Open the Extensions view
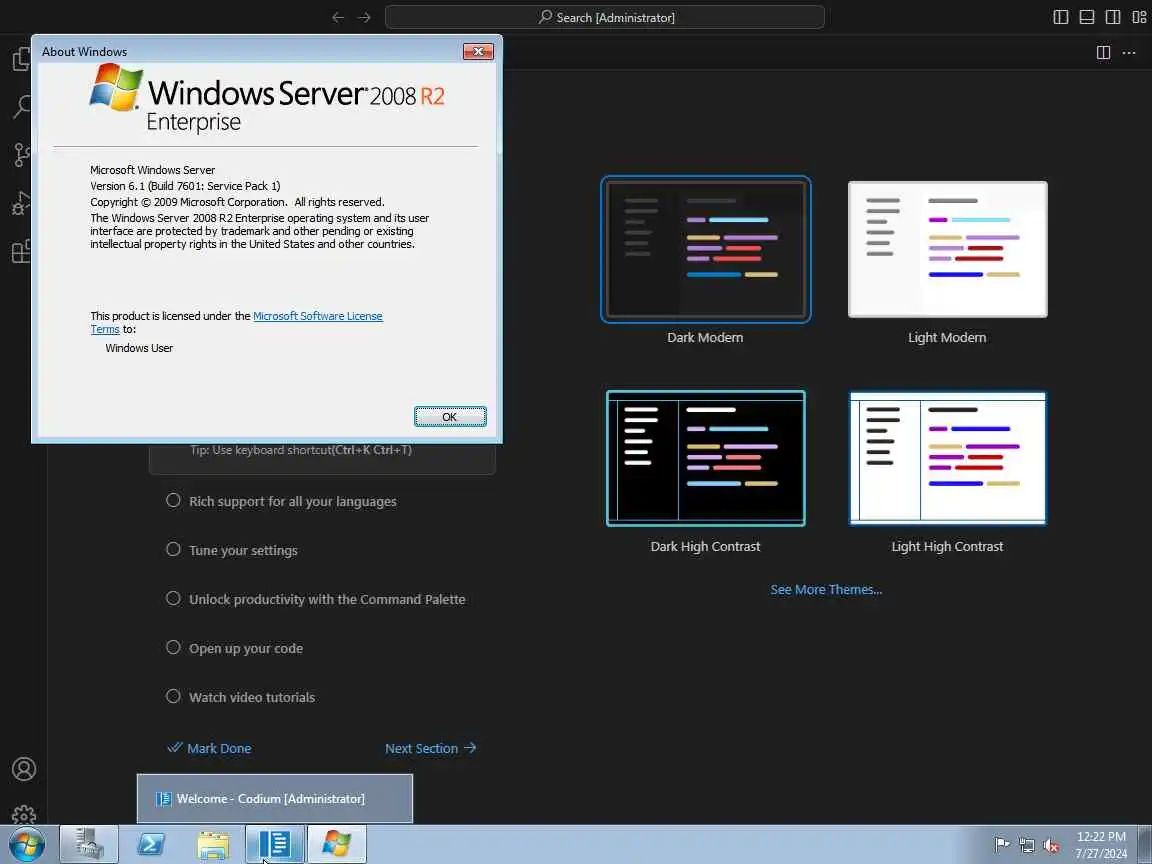Screen dimensions: 1152x864 click(22, 251)
